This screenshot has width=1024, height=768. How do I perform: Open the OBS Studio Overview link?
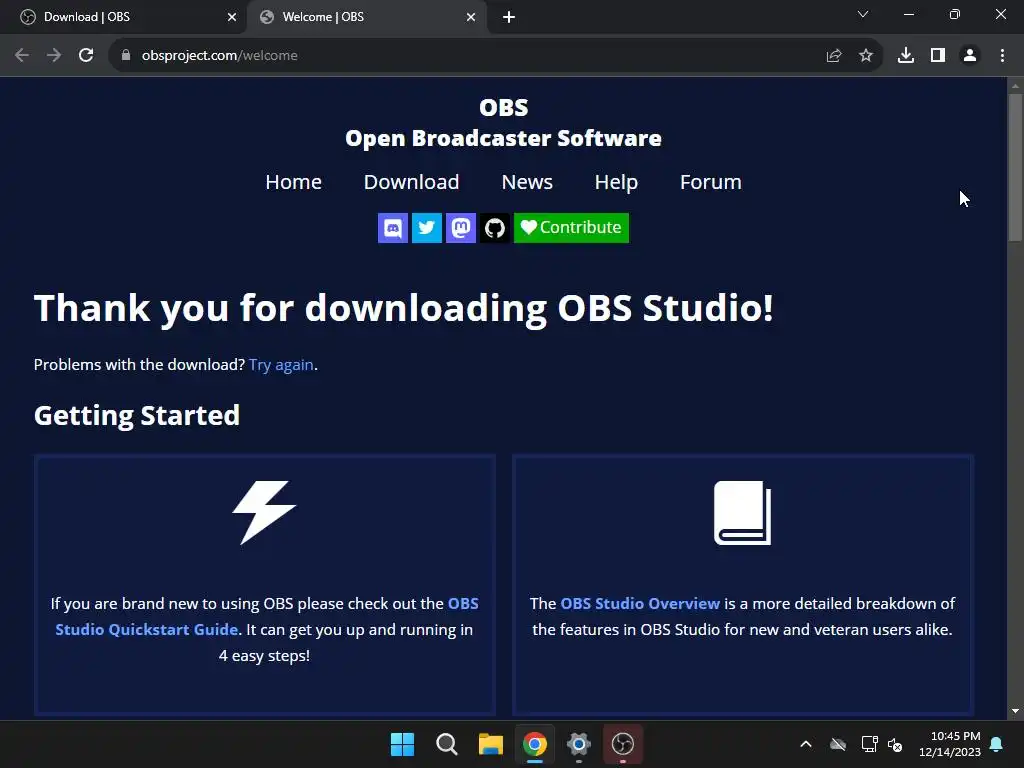coord(640,603)
